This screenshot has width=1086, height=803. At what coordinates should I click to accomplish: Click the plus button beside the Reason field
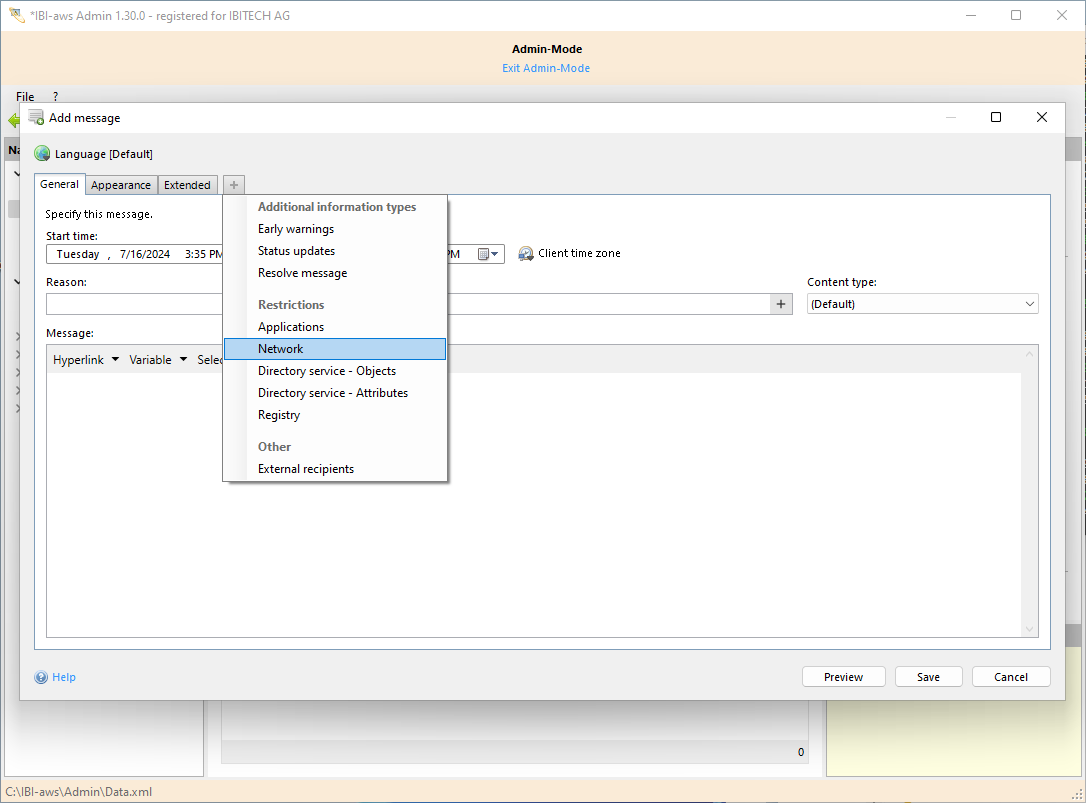click(781, 304)
